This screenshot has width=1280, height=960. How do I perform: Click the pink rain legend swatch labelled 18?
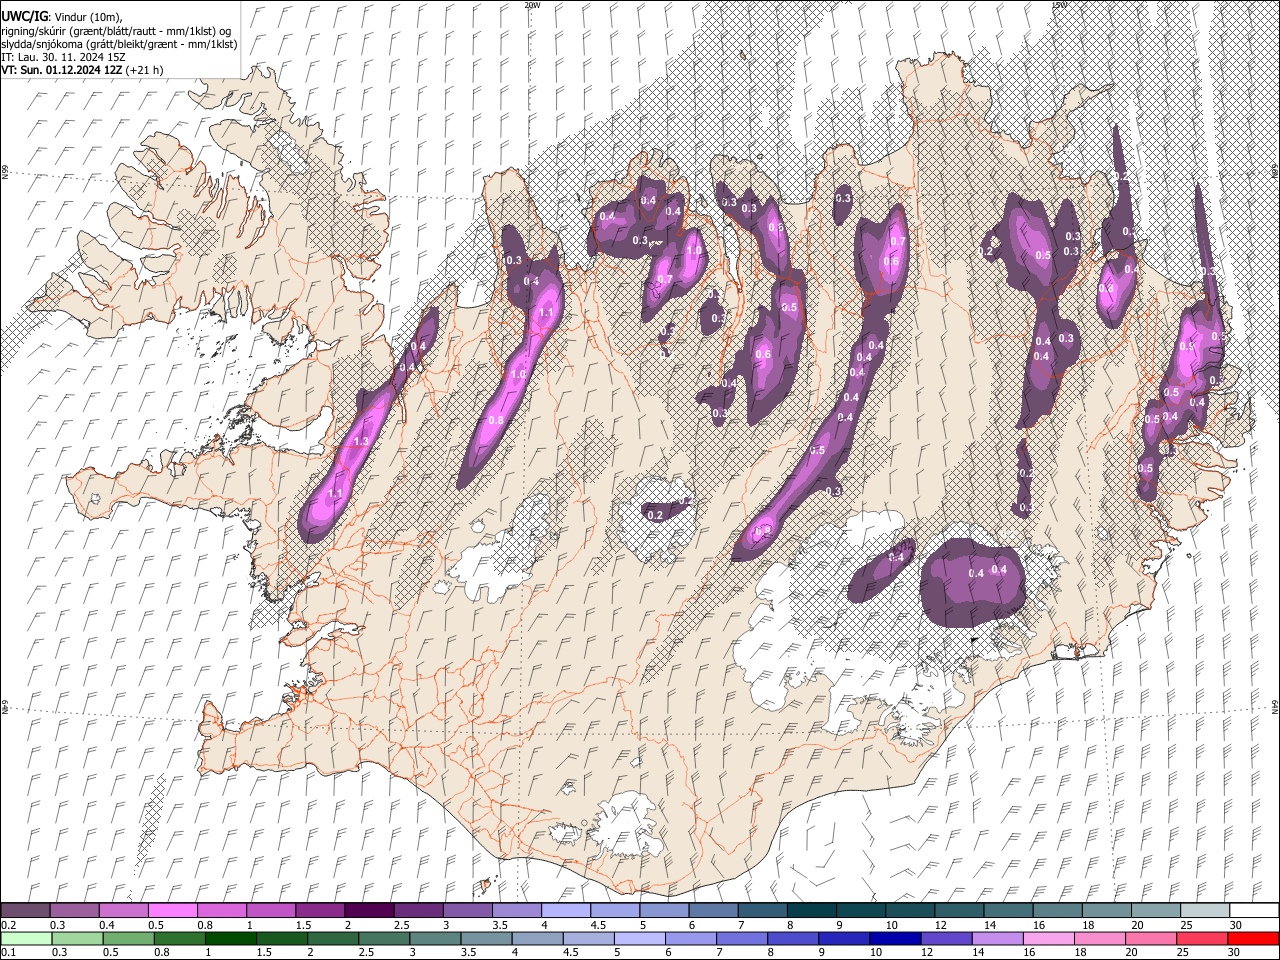coord(1098,938)
